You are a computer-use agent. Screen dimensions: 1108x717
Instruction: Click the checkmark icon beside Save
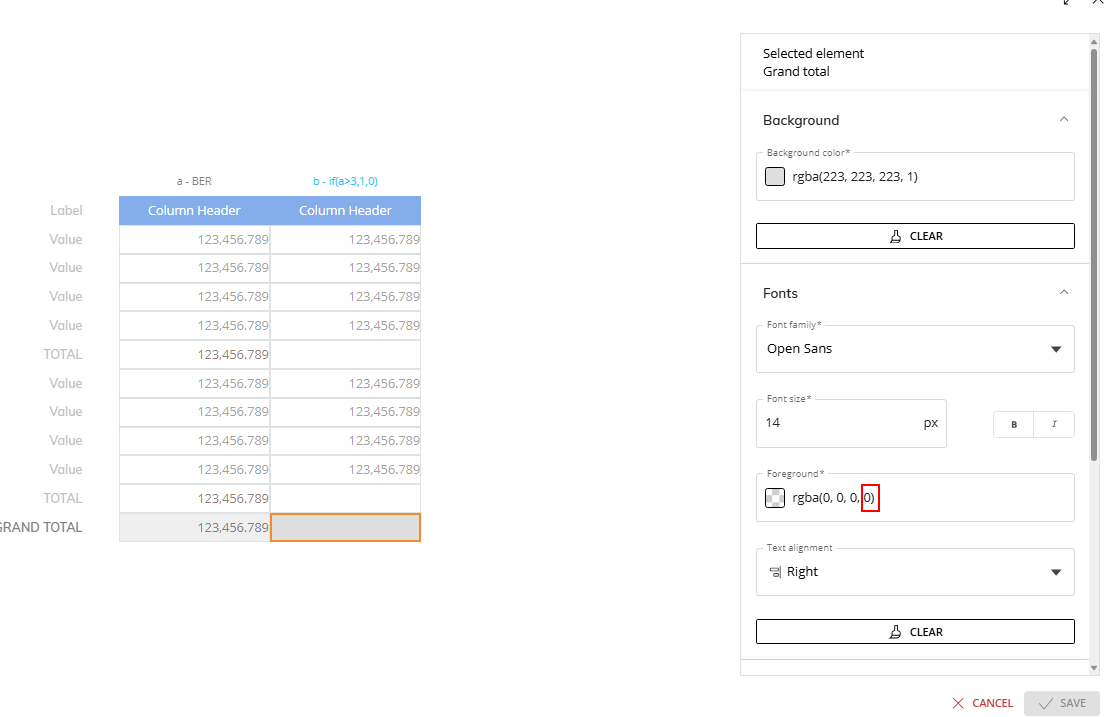click(x=1046, y=703)
